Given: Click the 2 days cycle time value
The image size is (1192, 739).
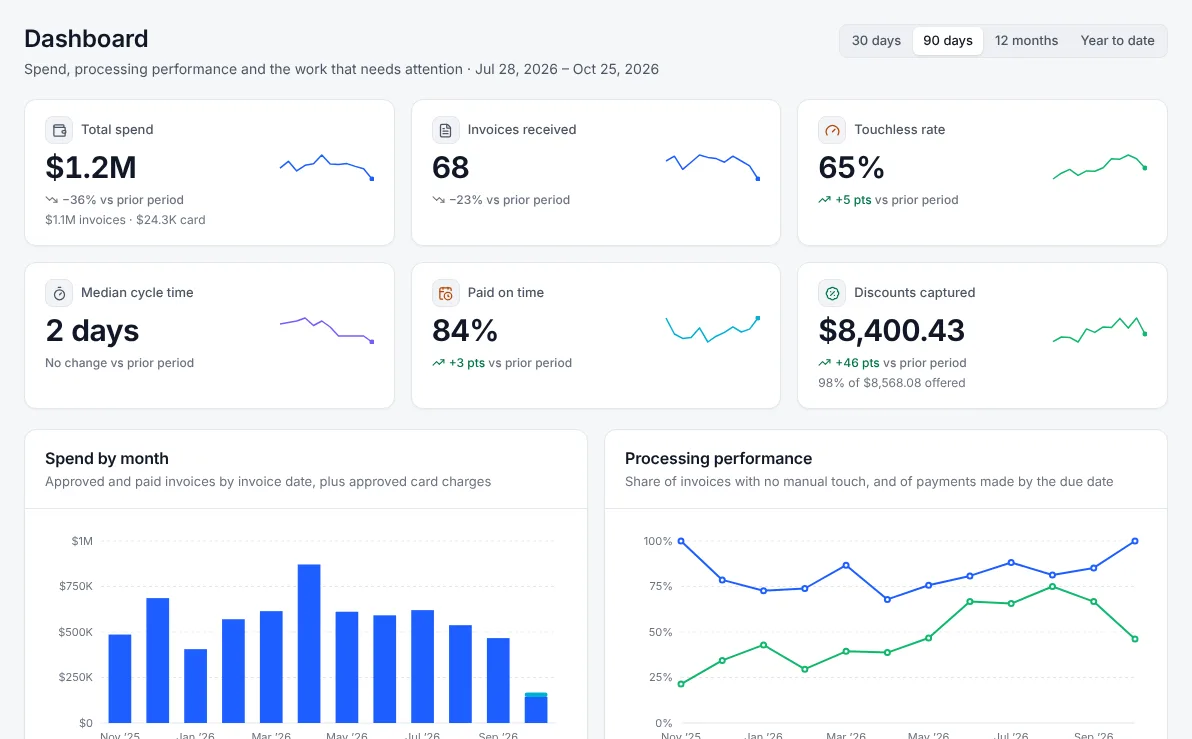Looking at the screenshot, I should click(92, 331).
